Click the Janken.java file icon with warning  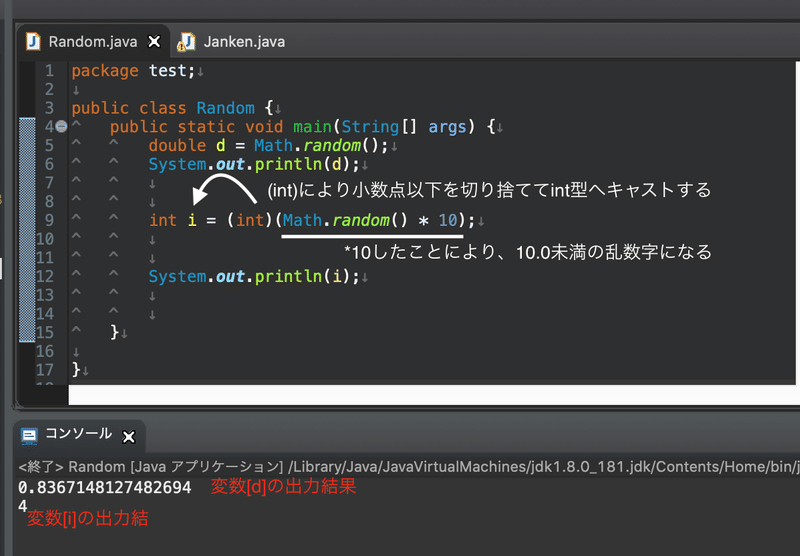click(186, 42)
